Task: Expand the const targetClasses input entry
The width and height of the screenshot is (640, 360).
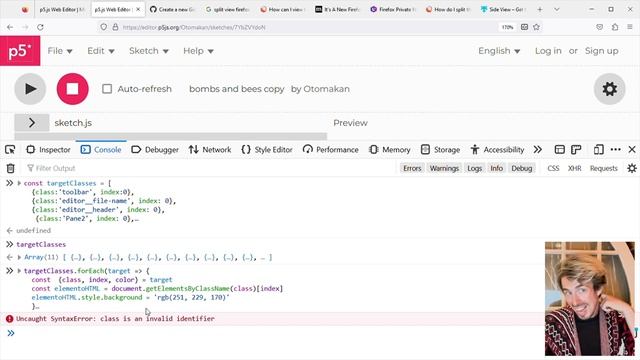Action: (x=19, y=183)
